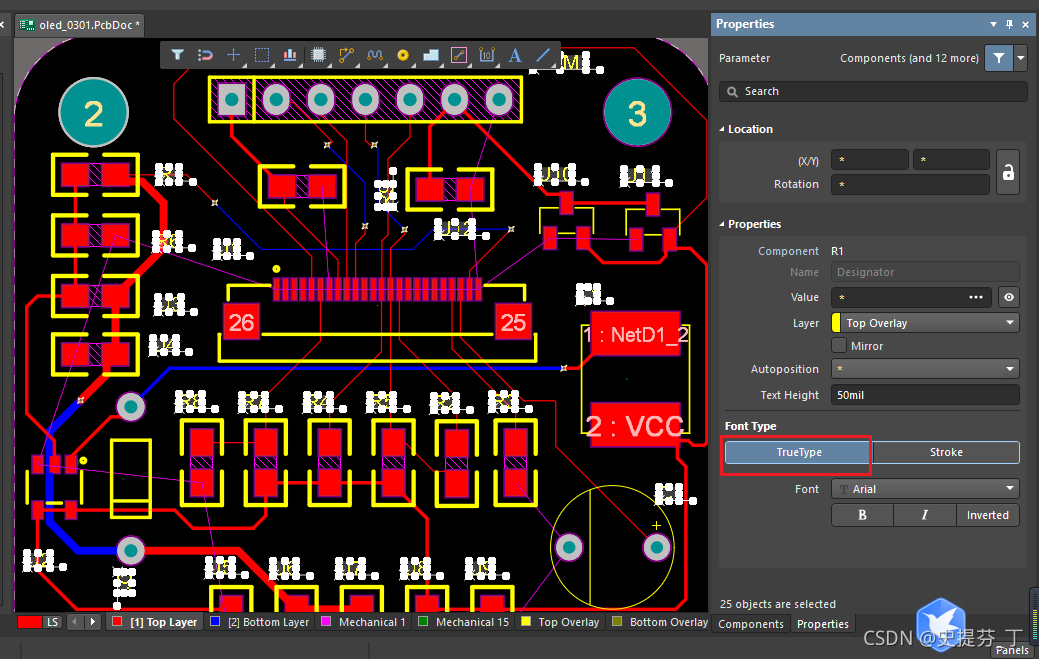Choose the dashed rectangle selection tool
This screenshot has height=659, width=1039.
tap(262, 55)
